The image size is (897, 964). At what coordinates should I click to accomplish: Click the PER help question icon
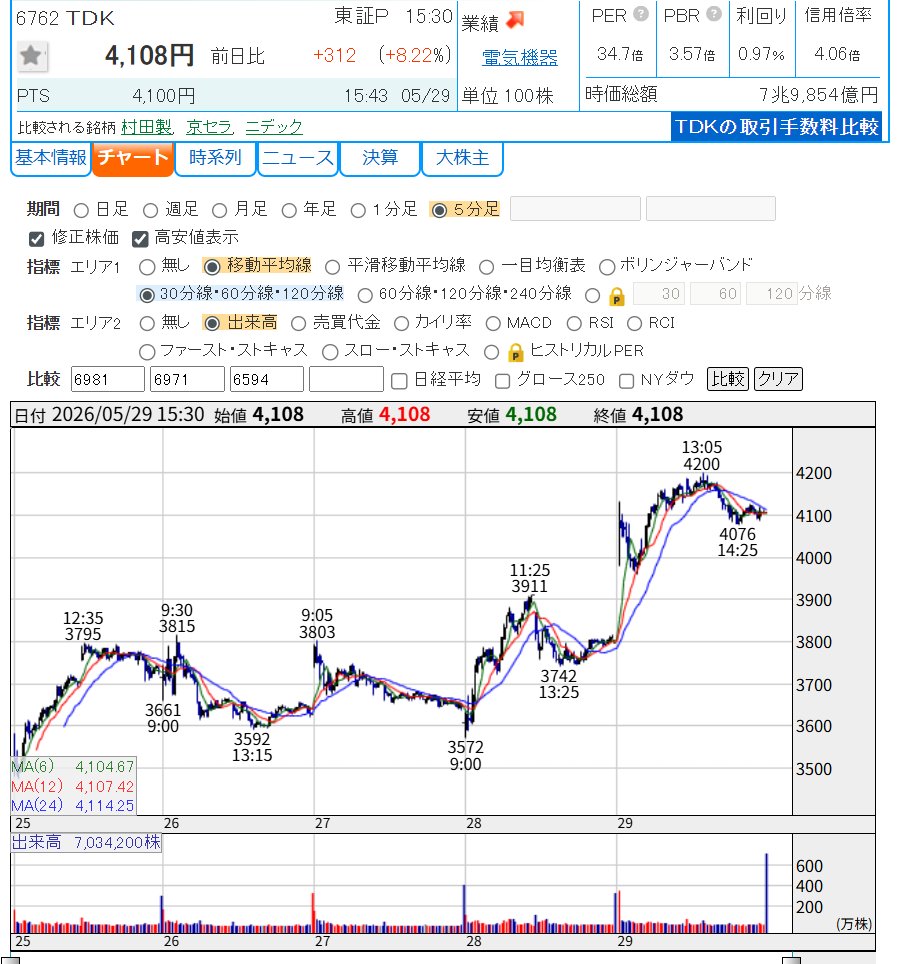point(641,14)
